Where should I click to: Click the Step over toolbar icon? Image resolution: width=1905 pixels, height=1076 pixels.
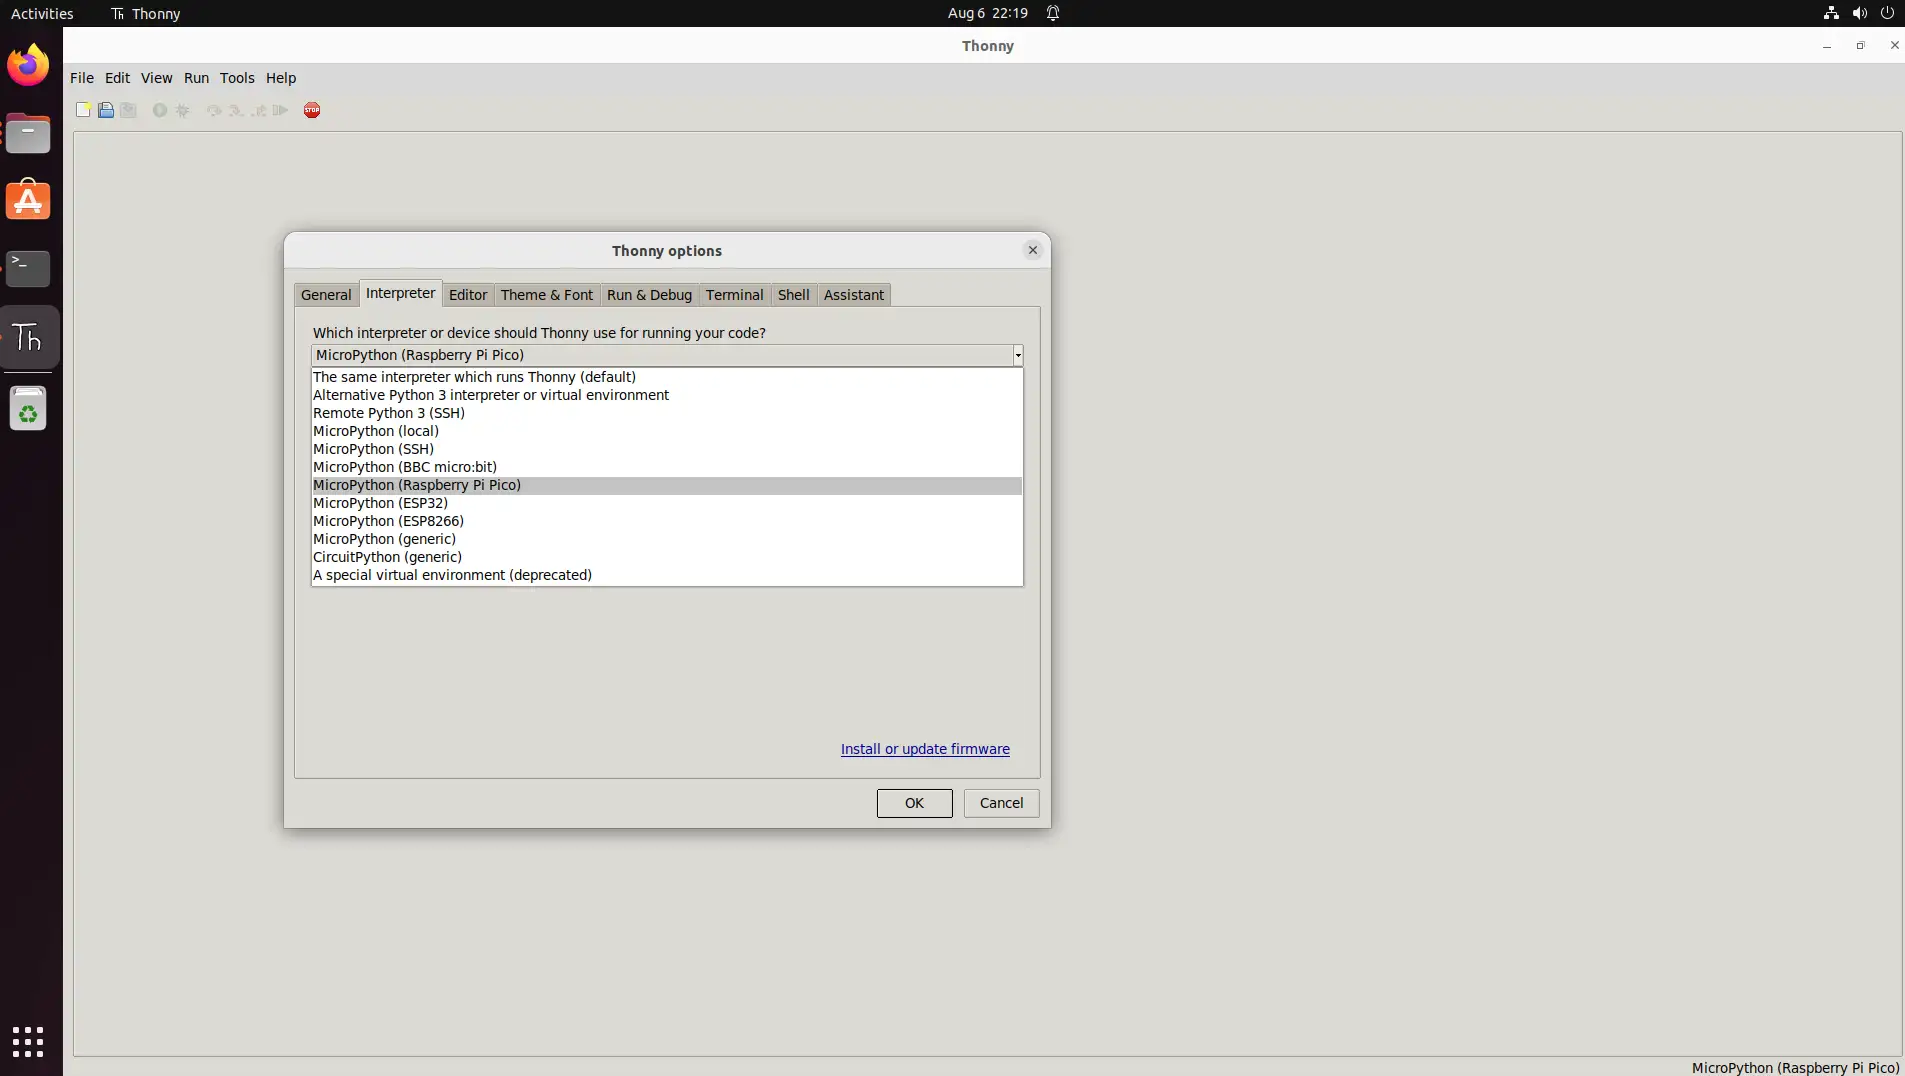[213, 110]
